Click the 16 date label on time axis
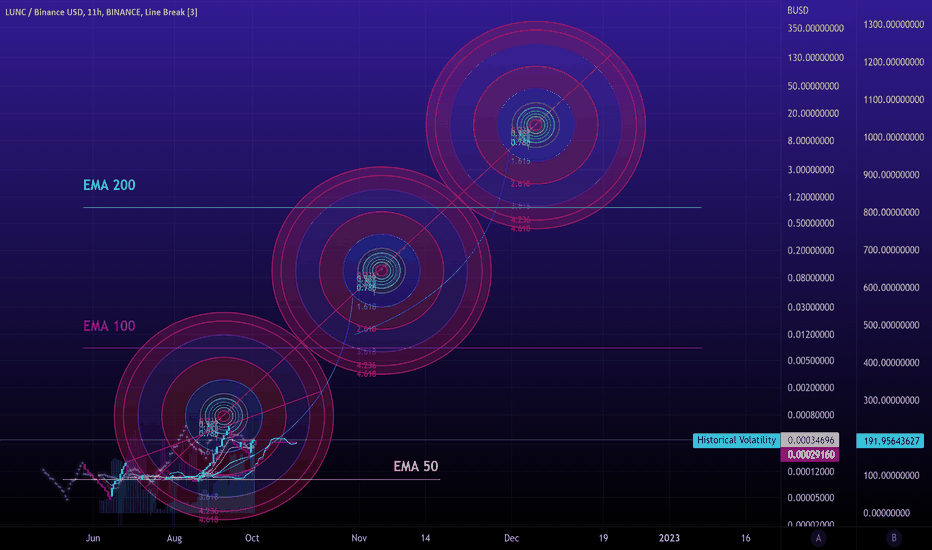932x550 pixels. pyautogui.click(x=745, y=538)
